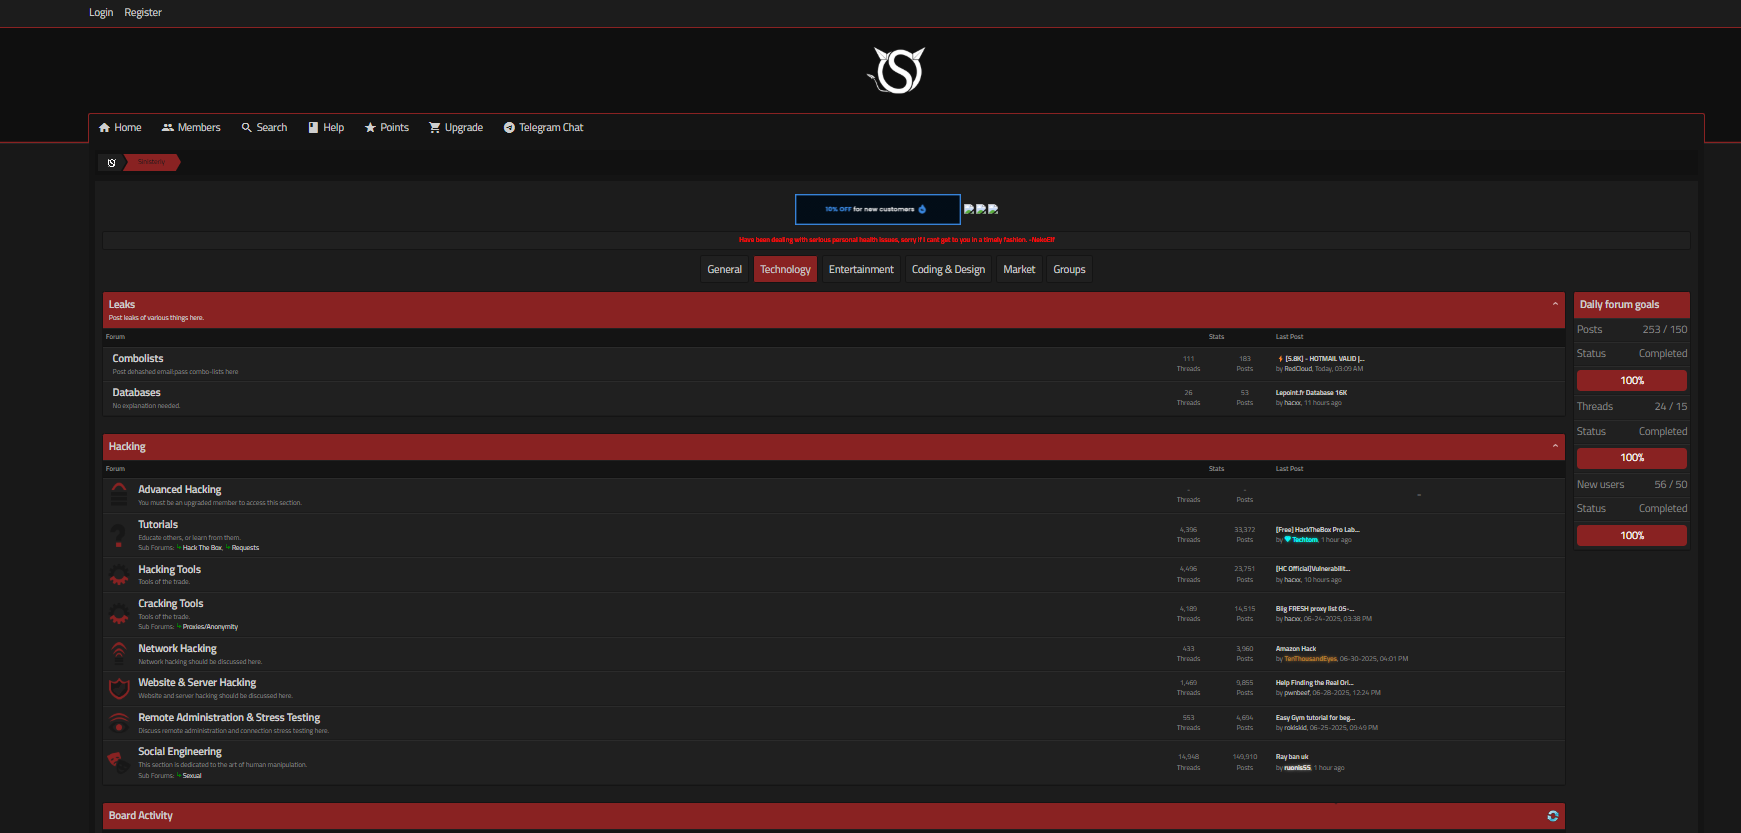
Task: Click the Hacking Tools gear icon
Action: pos(119,574)
